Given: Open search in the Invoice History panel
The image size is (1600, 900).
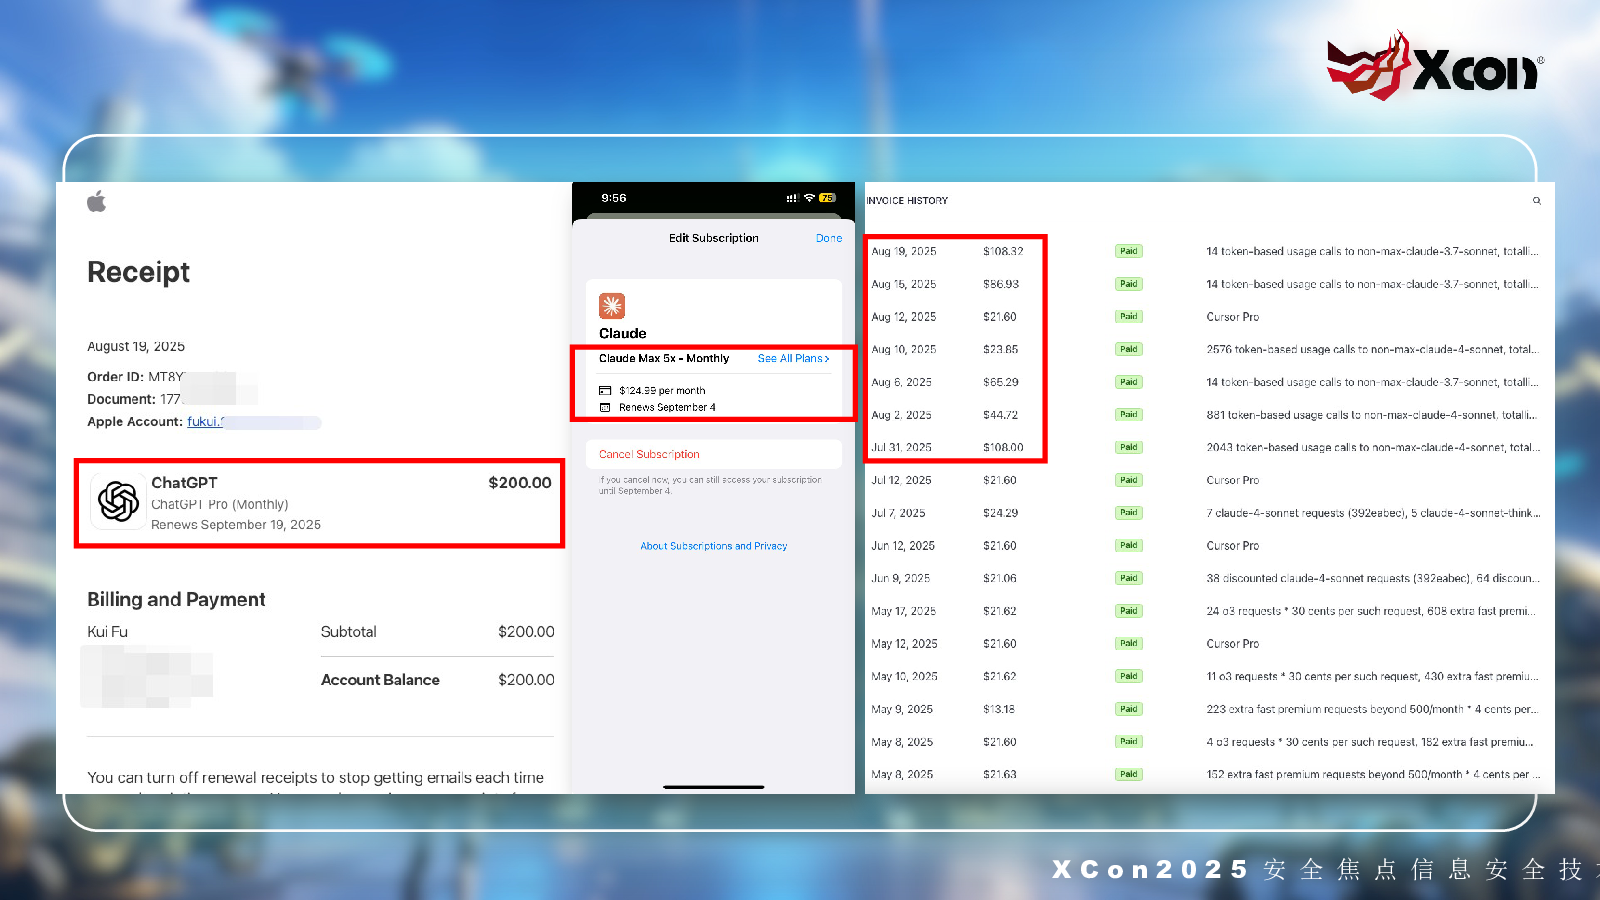Looking at the screenshot, I should (x=1537, y=201).
